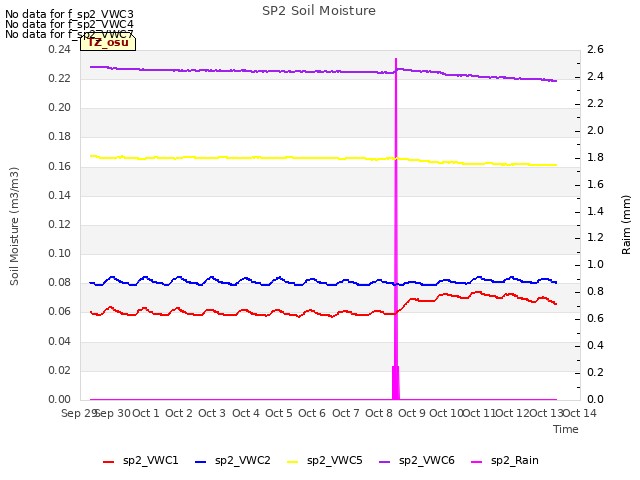Select the purple sp2_VWC6 legend swatch
The height and width of the screenshot is (480, 640).
(384, 462)
